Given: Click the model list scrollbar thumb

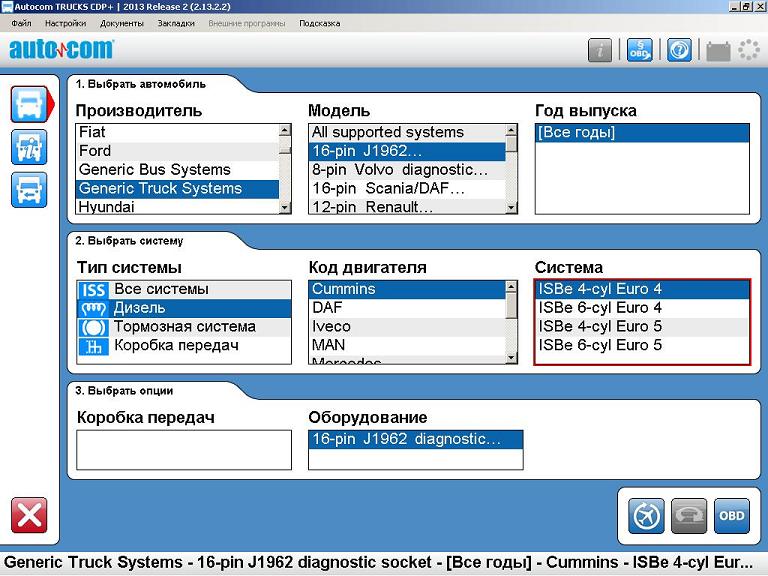Looking at the screenshot, I should (x=511, y=144).
